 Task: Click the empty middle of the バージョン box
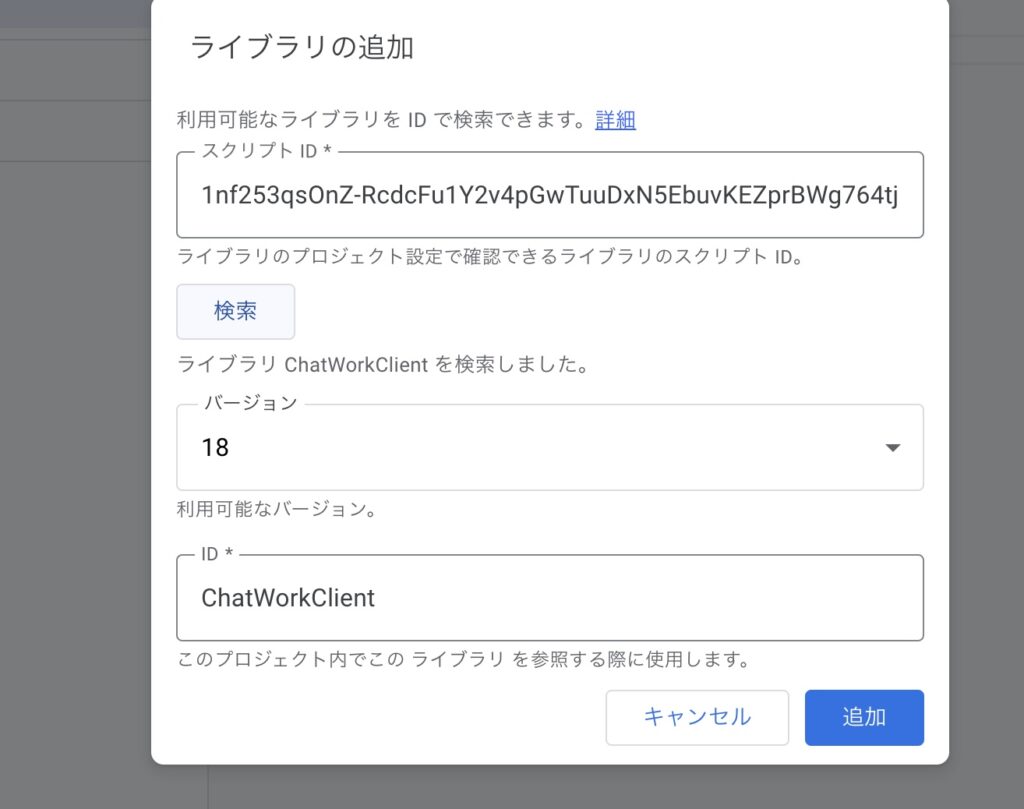550,448
